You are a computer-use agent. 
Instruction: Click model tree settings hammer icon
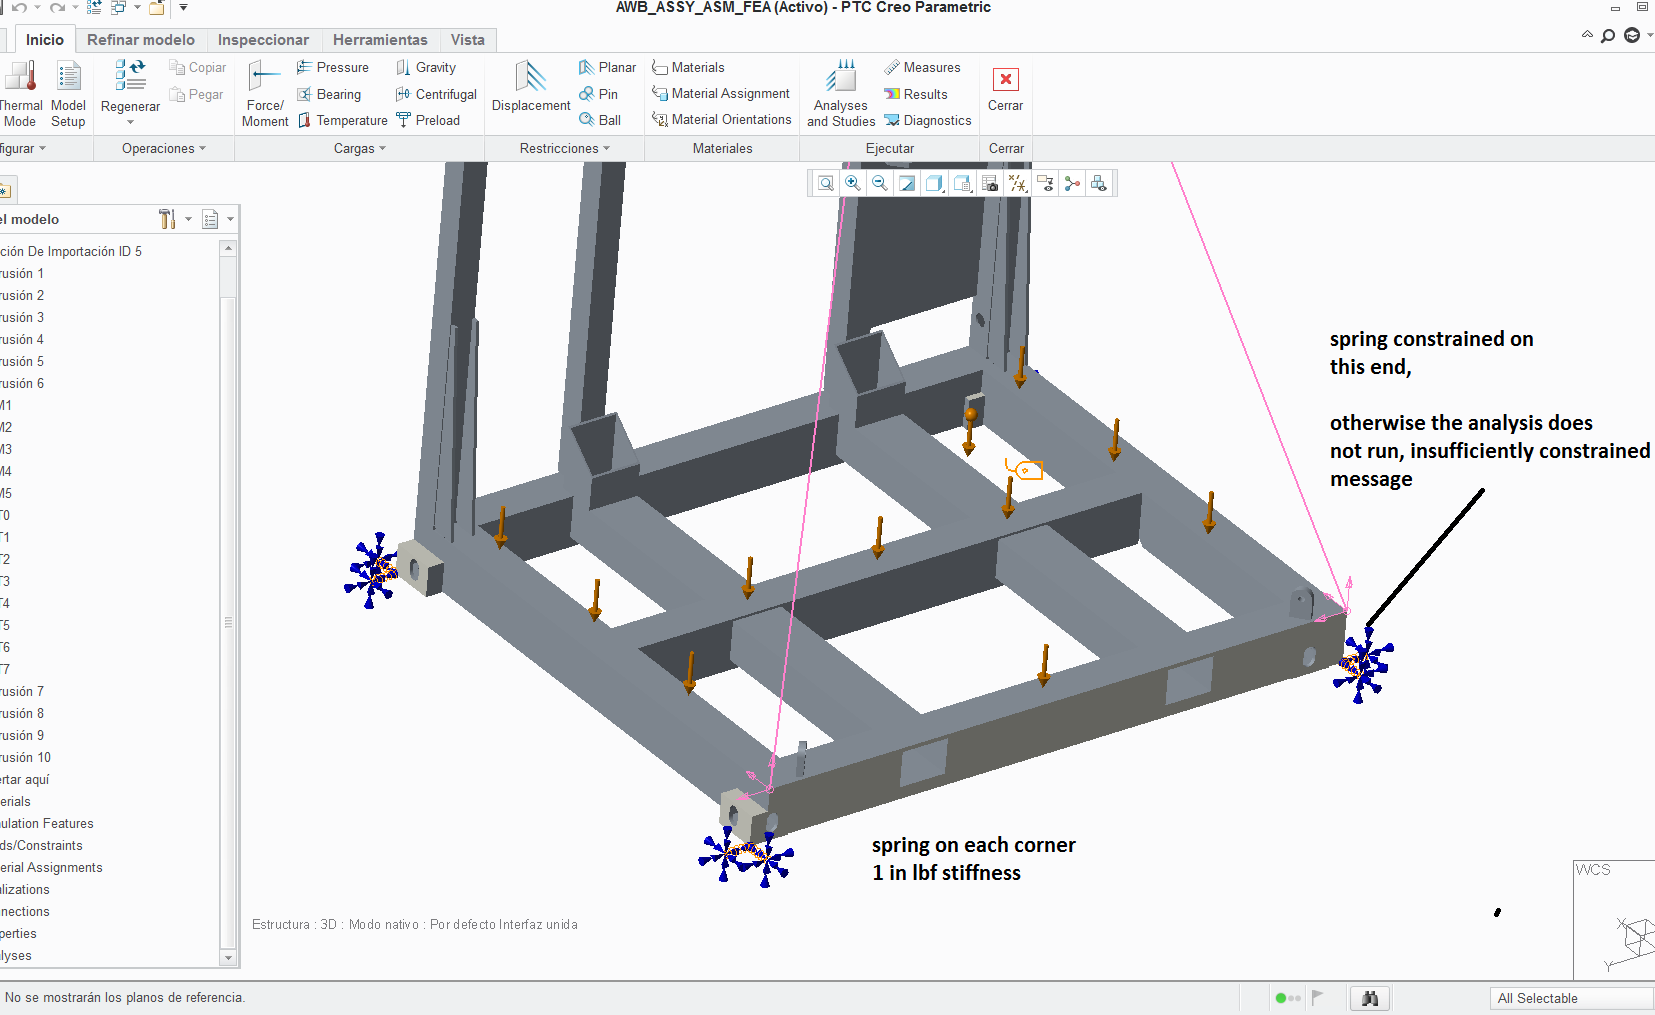coord(167,219)
